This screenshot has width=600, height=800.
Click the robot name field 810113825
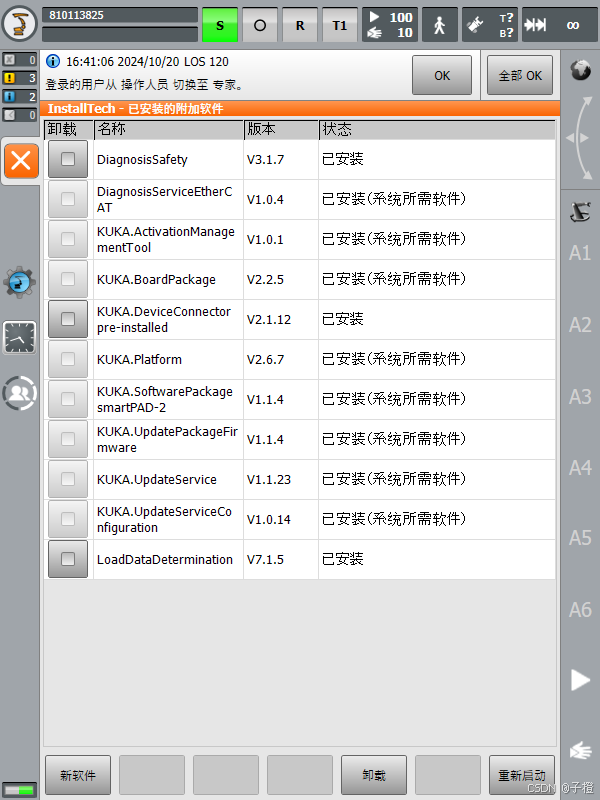[120, 15]
